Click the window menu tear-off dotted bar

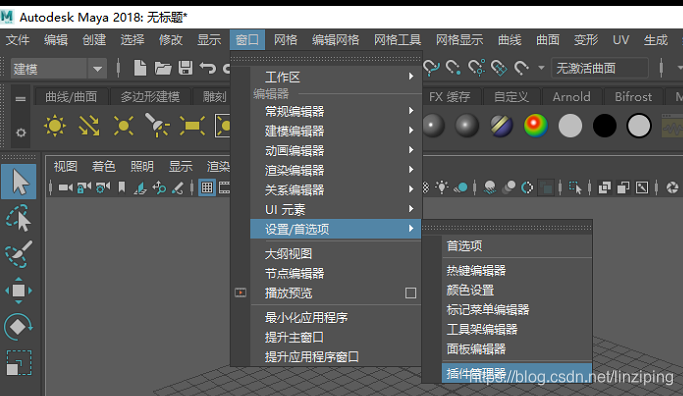click(x=326, y=58)
